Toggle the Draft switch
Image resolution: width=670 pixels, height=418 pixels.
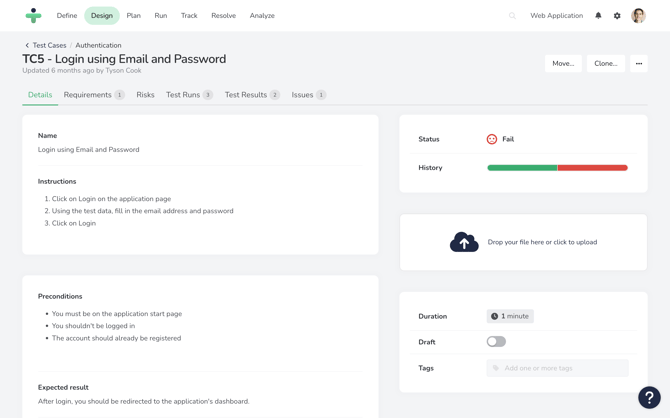tap(496, 341)
